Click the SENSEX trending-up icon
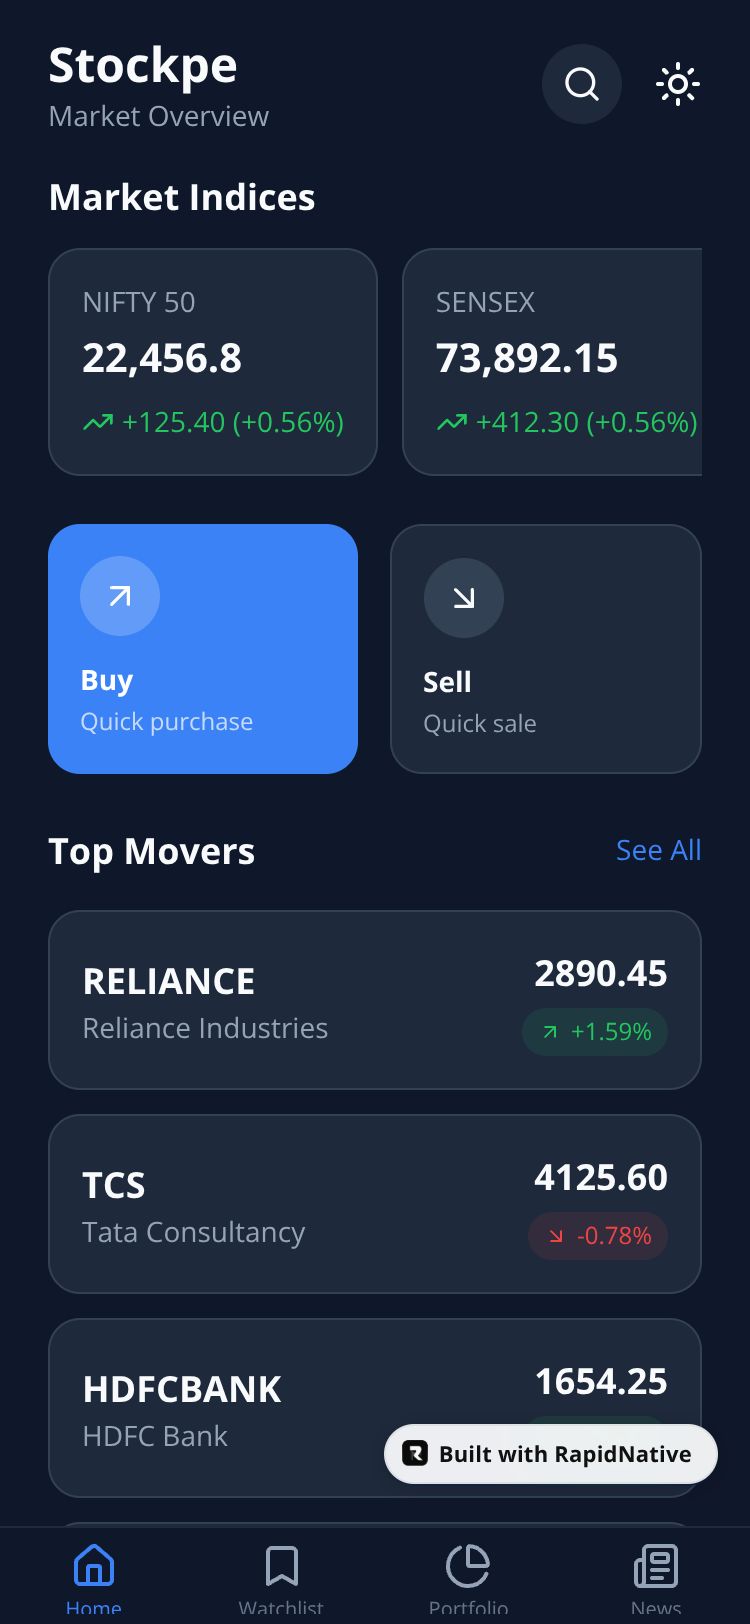The image size is (750, 1624). (x=452, y=423)
